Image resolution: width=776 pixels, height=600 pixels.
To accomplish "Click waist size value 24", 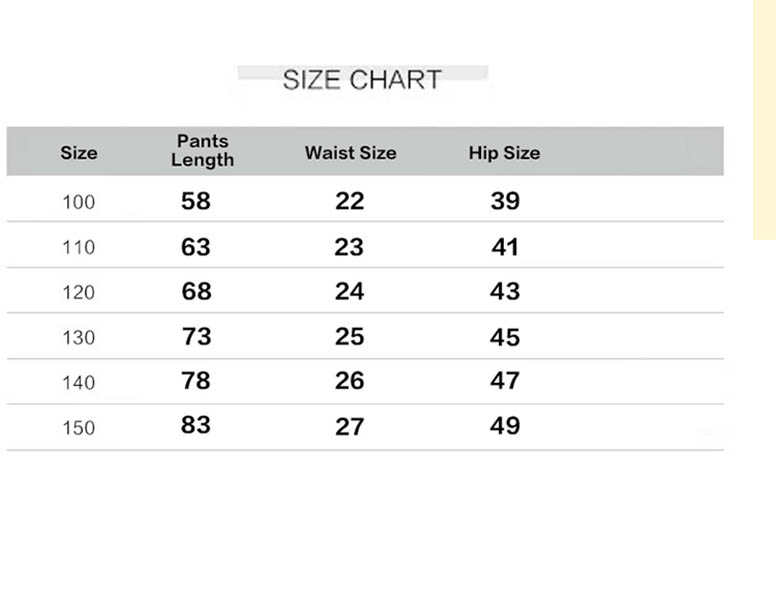I will click(x=350, y=292).
